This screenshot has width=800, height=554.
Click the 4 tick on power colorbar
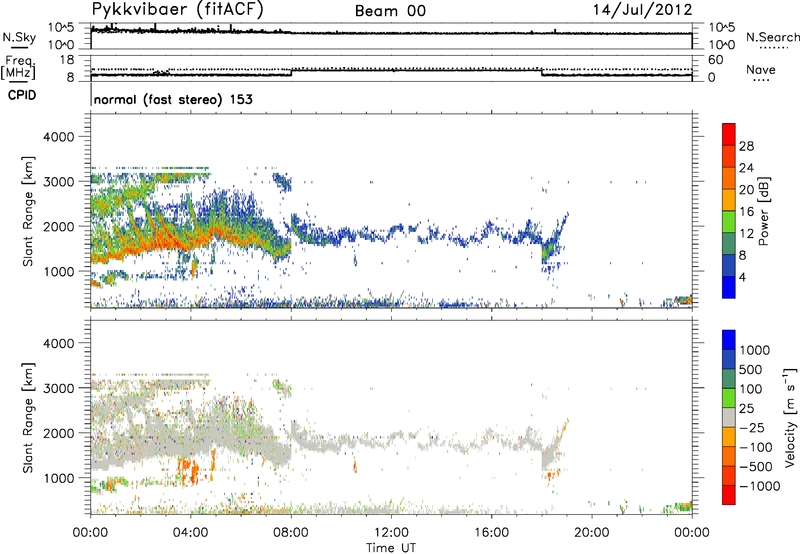pos(742,277)
